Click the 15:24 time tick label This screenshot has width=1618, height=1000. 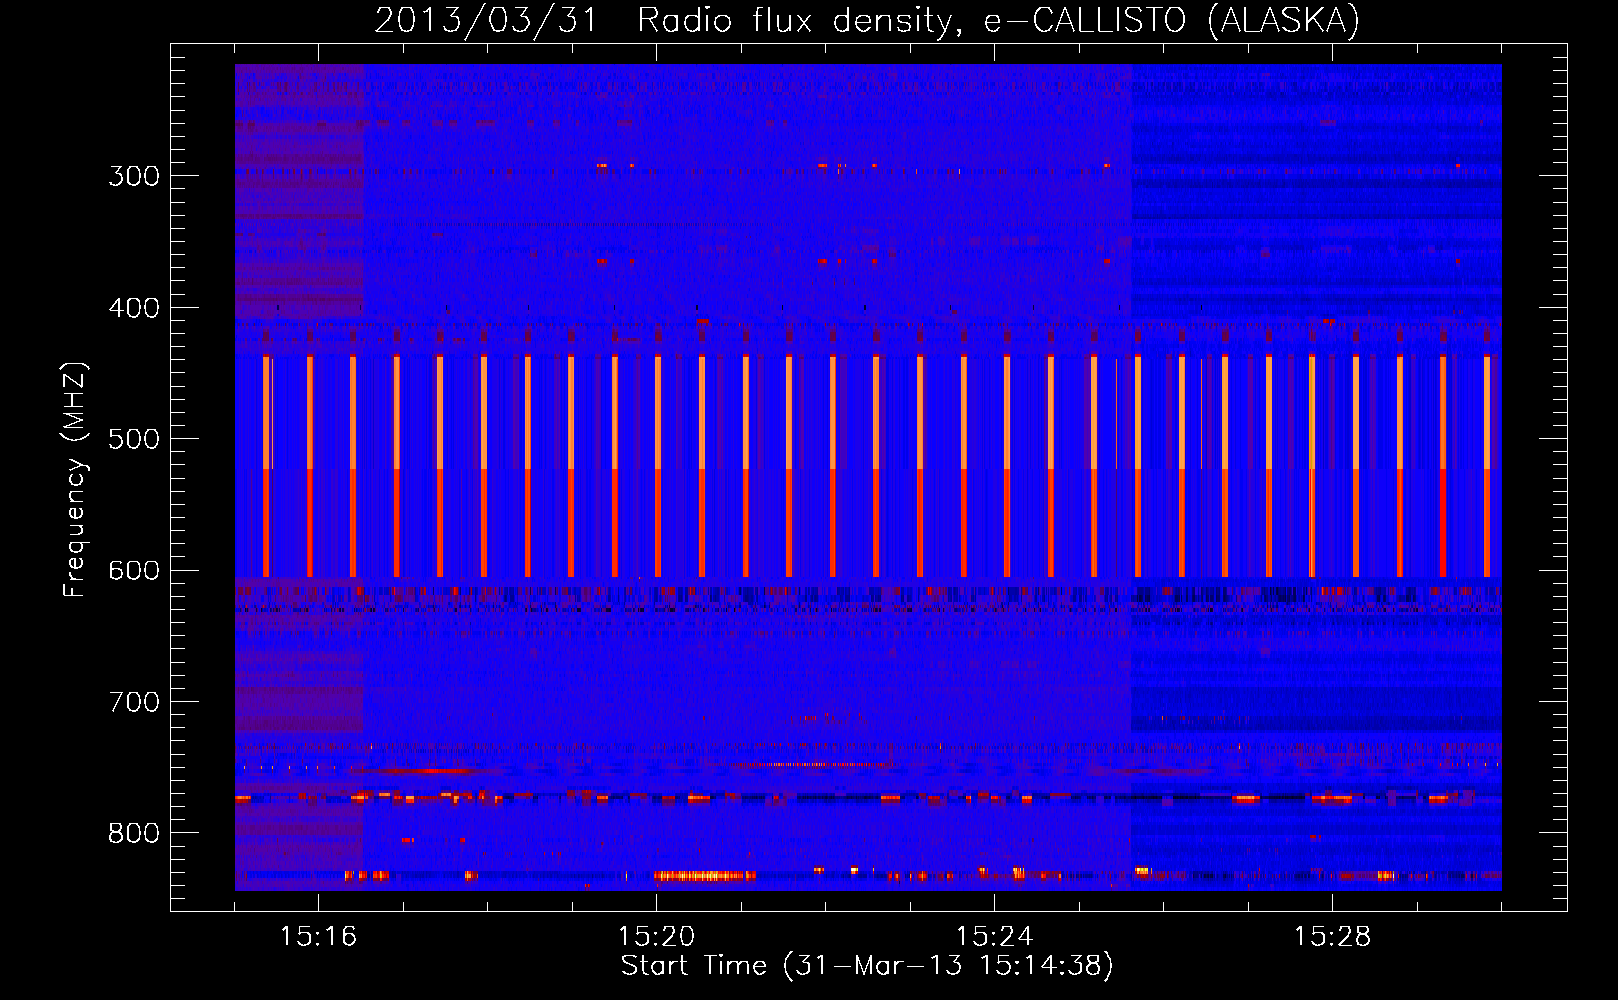(994, 937)
